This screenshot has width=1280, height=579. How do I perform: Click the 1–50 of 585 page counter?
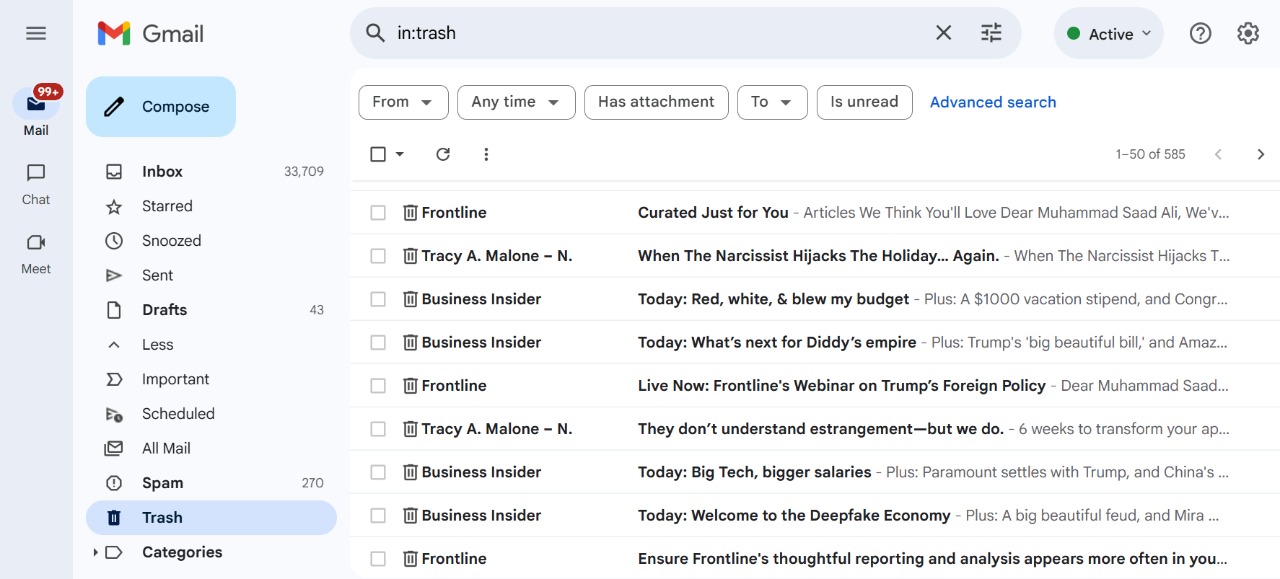tap(1150, 154)
